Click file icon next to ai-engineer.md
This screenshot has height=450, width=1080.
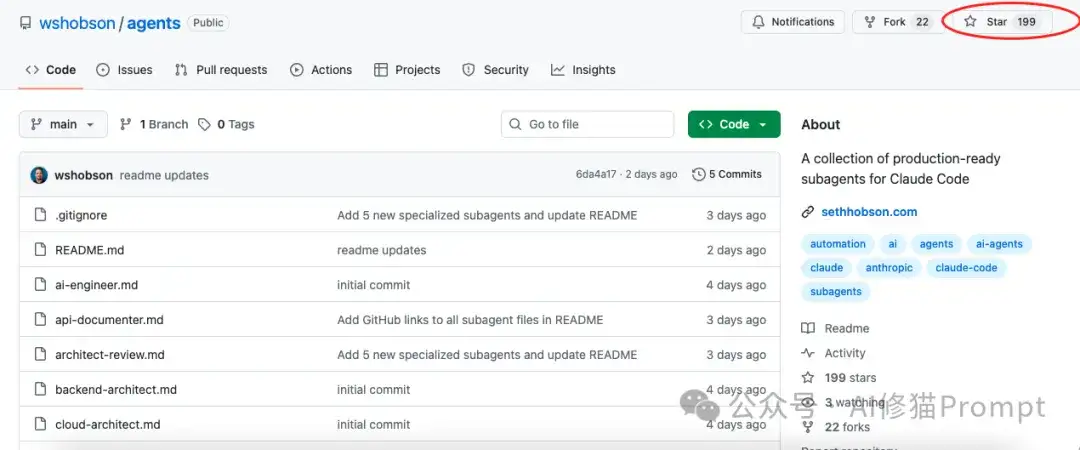(41, 285)
